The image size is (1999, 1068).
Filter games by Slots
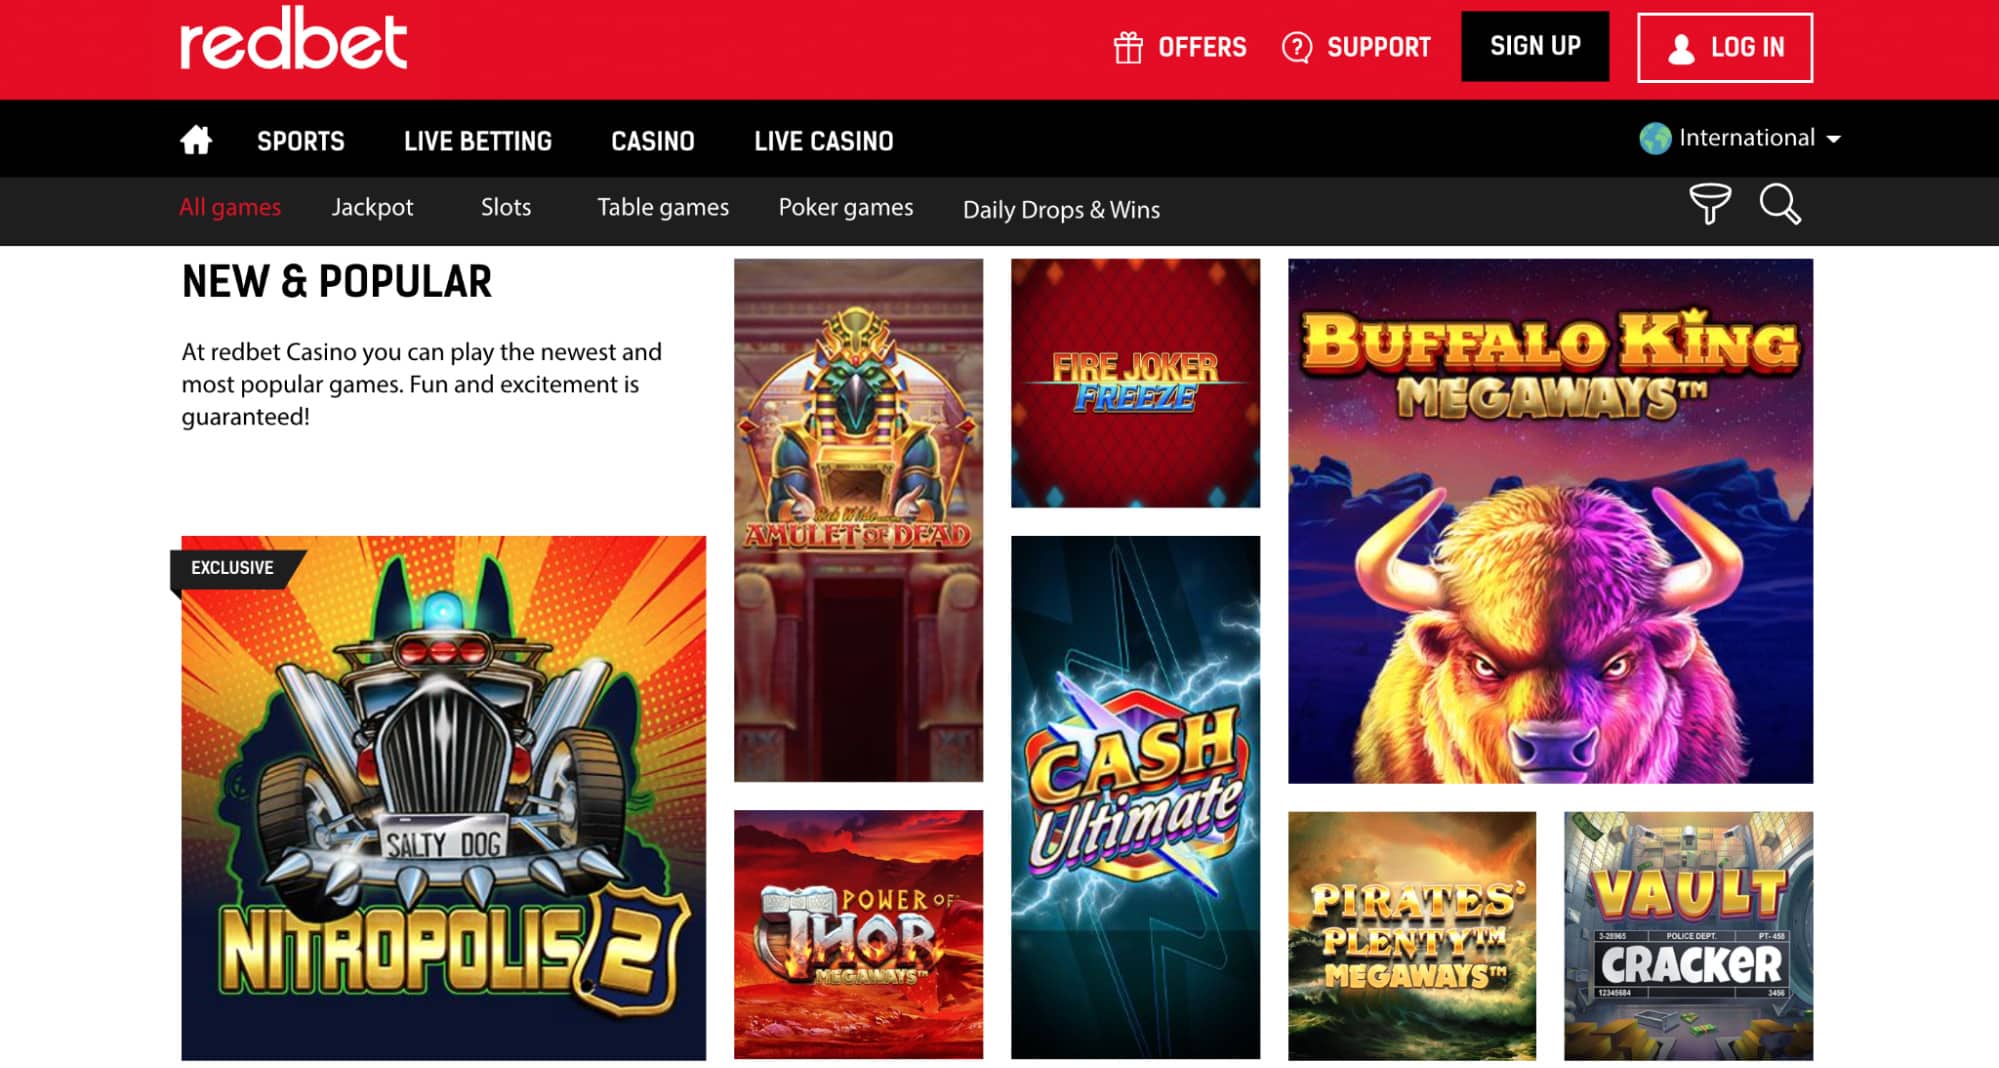pyautogui.click(x=506, y=207)
